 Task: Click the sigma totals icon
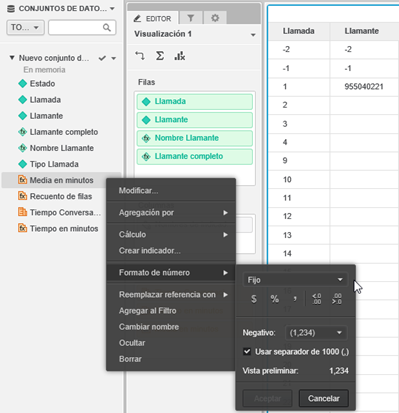click(160, 56)
